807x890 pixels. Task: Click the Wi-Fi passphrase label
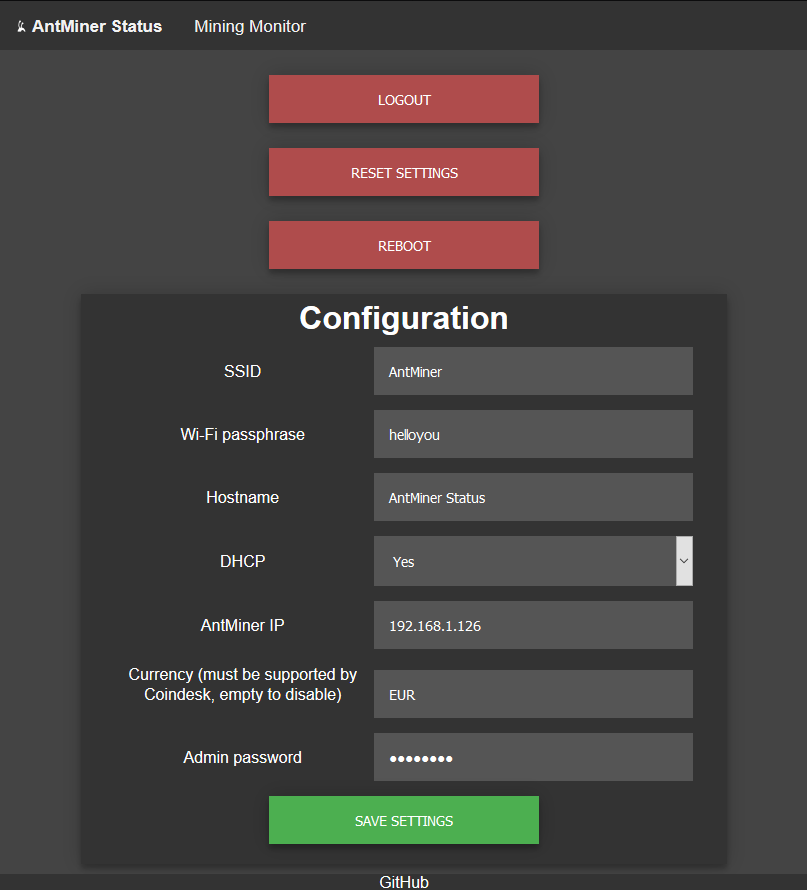point(242,434)
